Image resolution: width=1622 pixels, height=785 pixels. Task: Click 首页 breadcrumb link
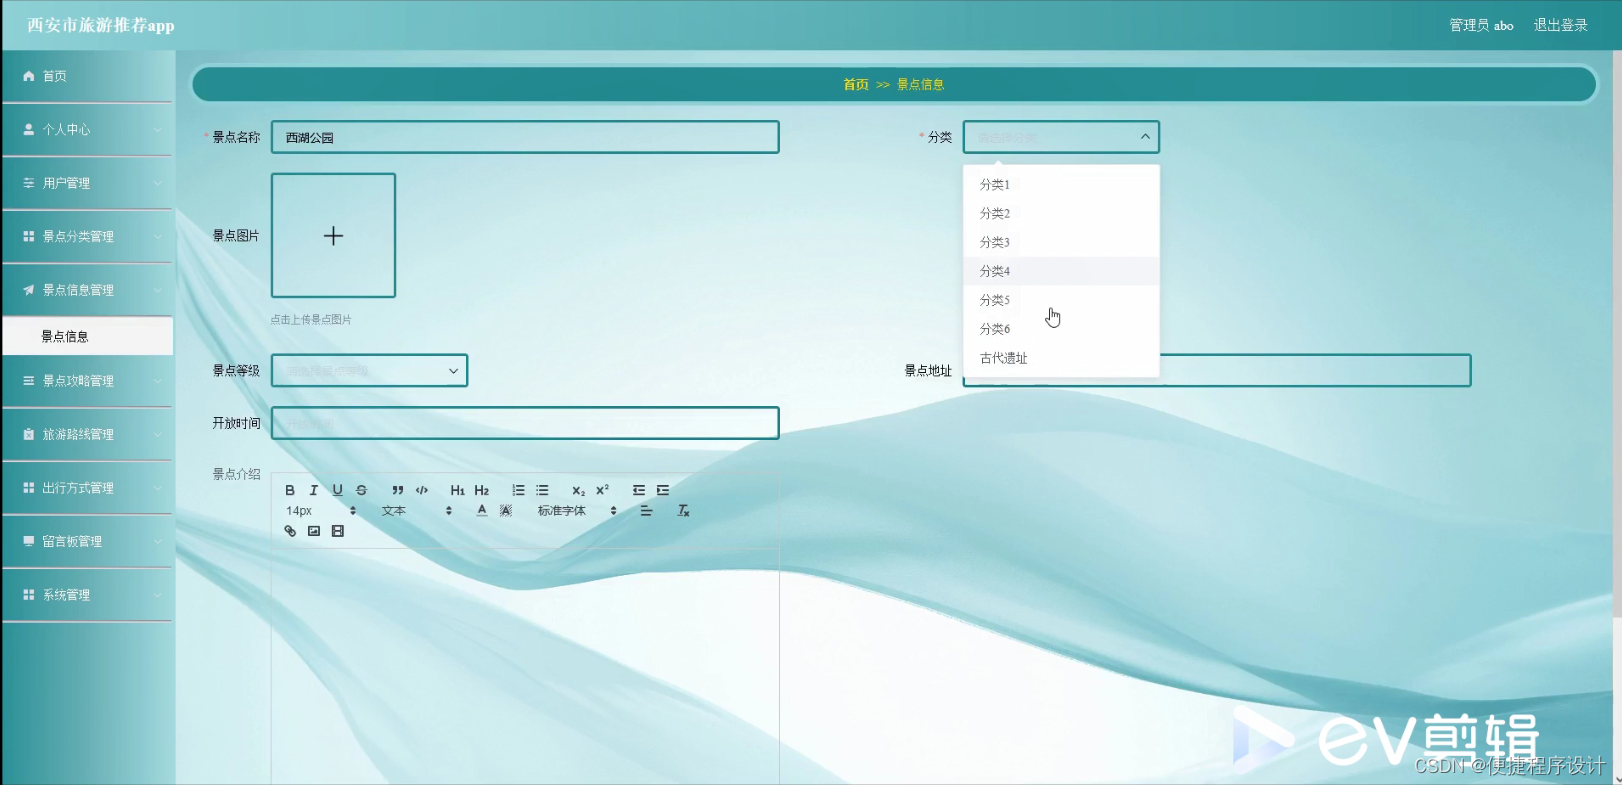[x=856, y=85]
